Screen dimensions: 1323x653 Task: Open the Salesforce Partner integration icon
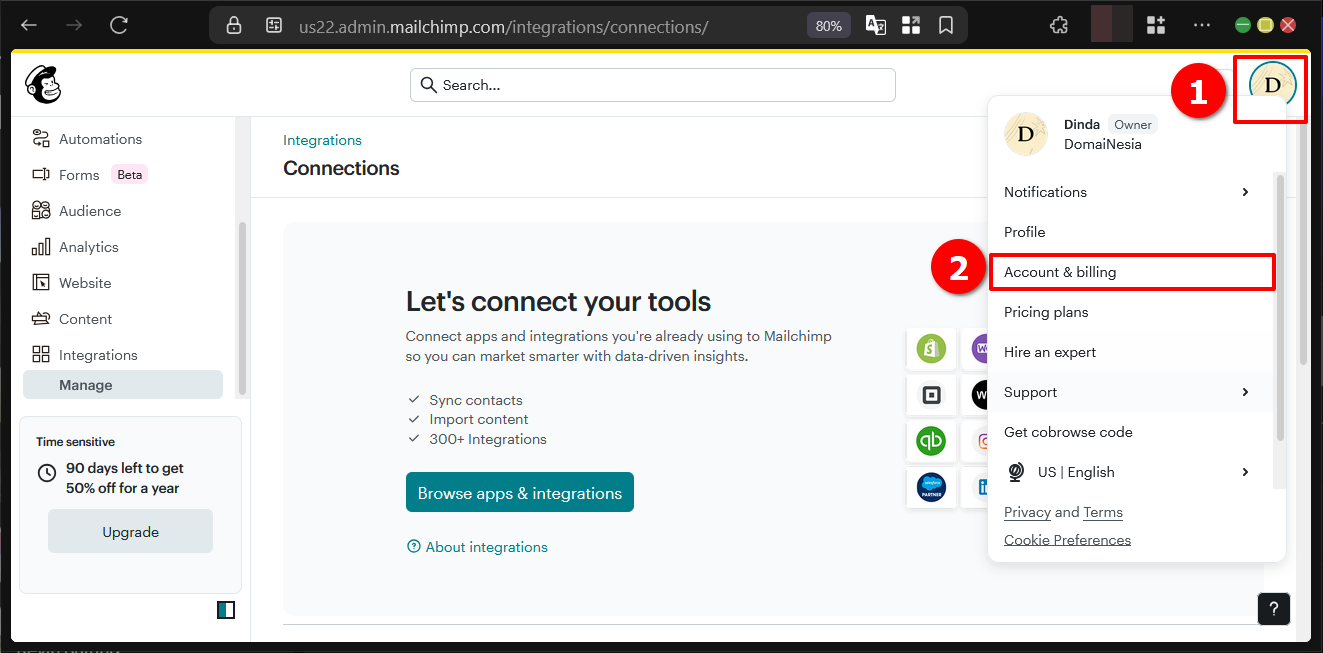click(931, 487)
